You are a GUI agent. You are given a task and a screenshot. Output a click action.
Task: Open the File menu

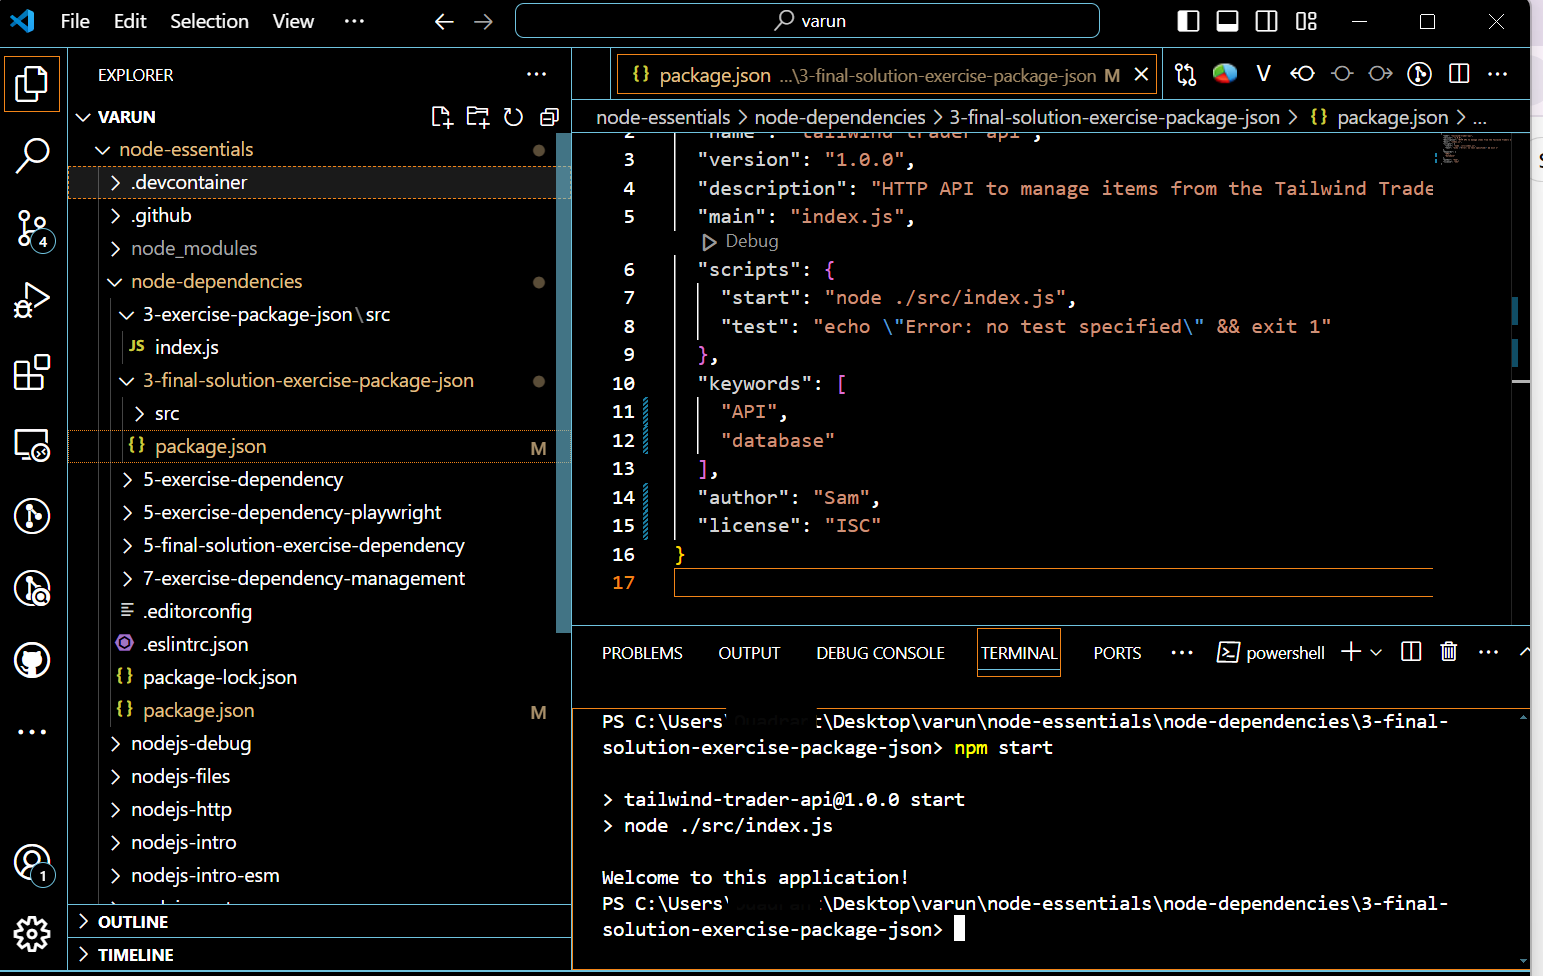point(75,21)
